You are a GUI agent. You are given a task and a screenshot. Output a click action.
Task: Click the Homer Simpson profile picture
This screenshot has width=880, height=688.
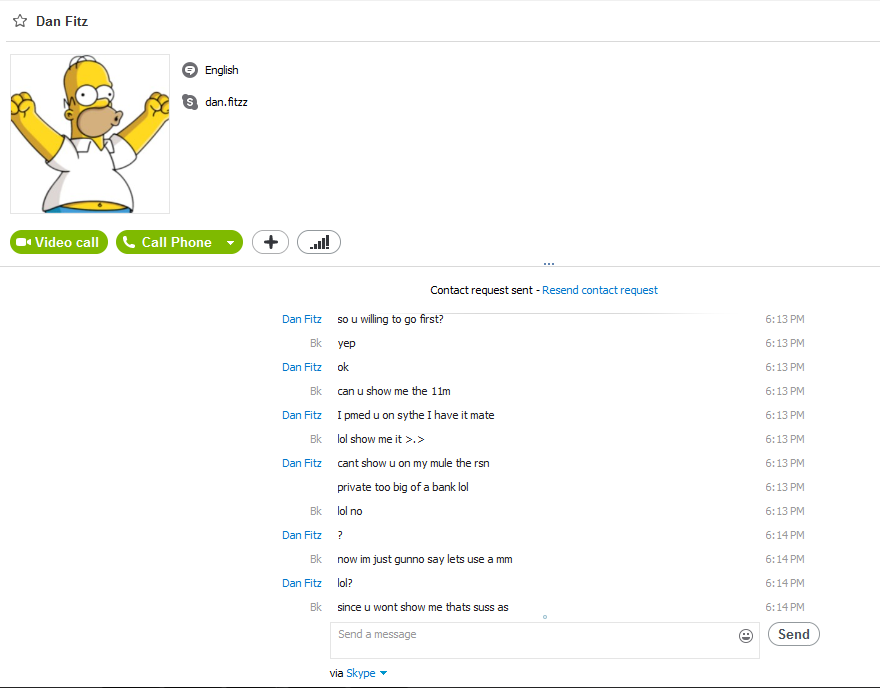pos(90,134)
